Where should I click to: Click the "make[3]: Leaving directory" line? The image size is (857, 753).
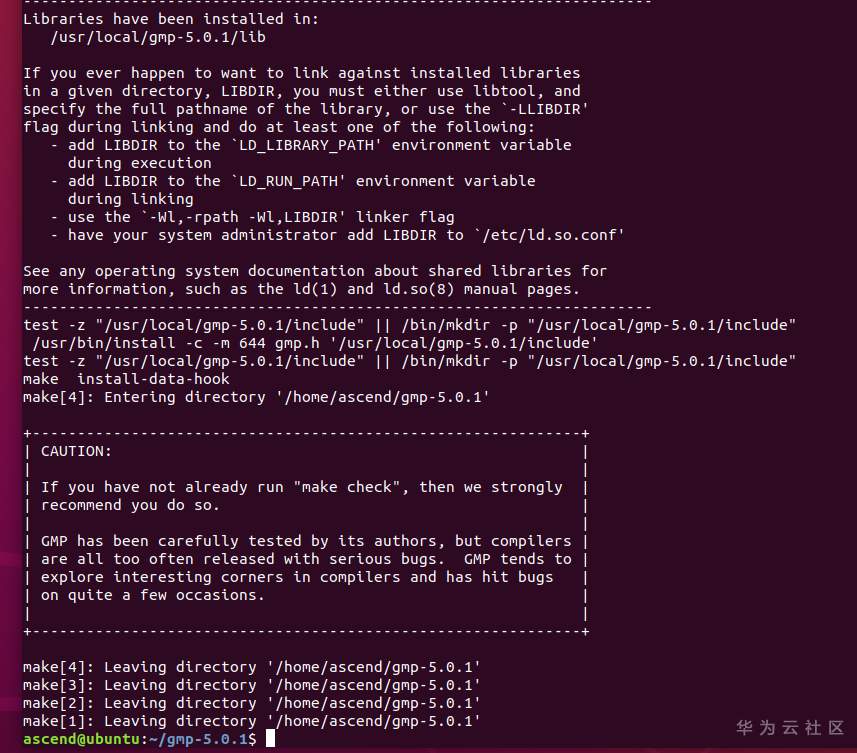click(x=251, y=685)
